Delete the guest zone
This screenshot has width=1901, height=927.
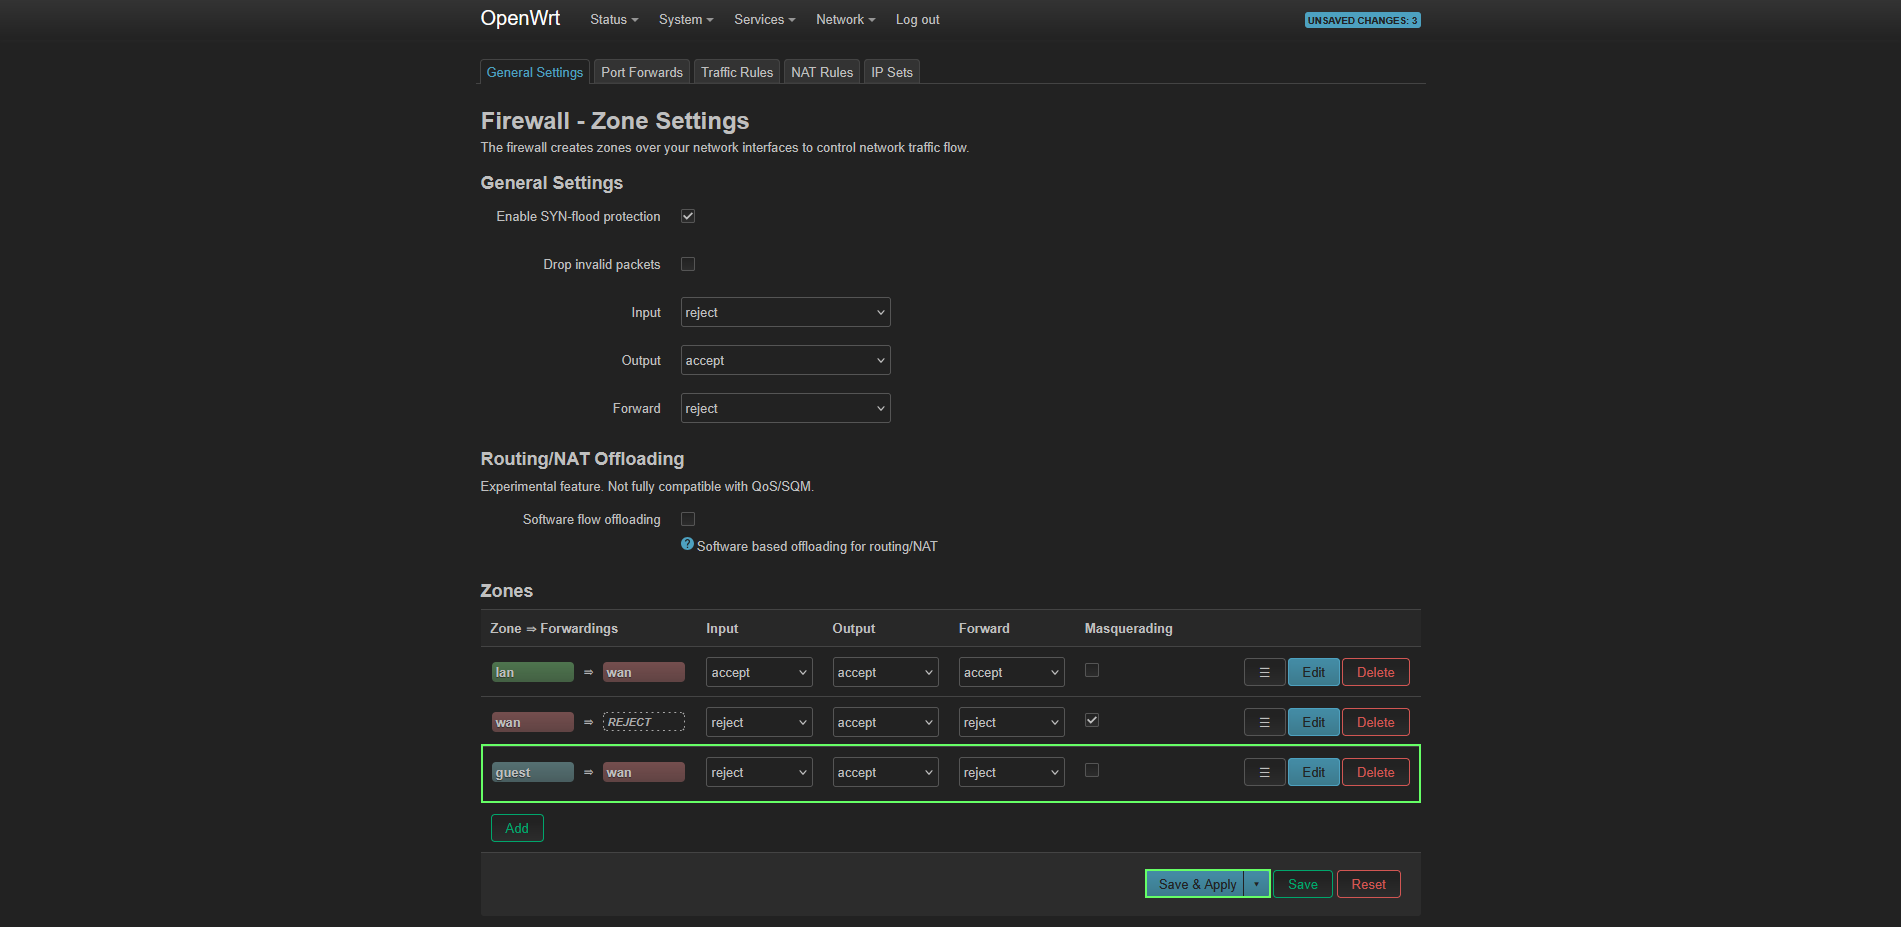(1375, 772)
